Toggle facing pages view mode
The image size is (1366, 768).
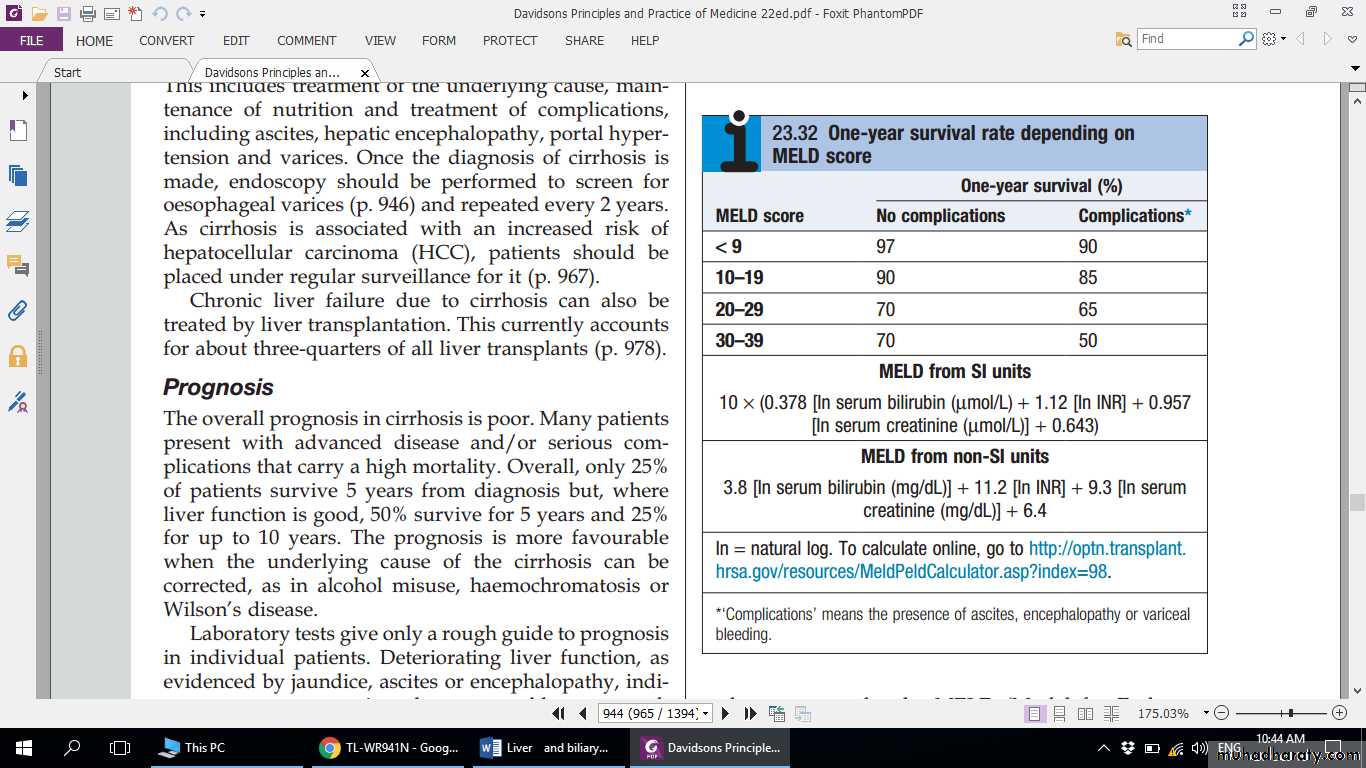click(x=1085, y=713)
